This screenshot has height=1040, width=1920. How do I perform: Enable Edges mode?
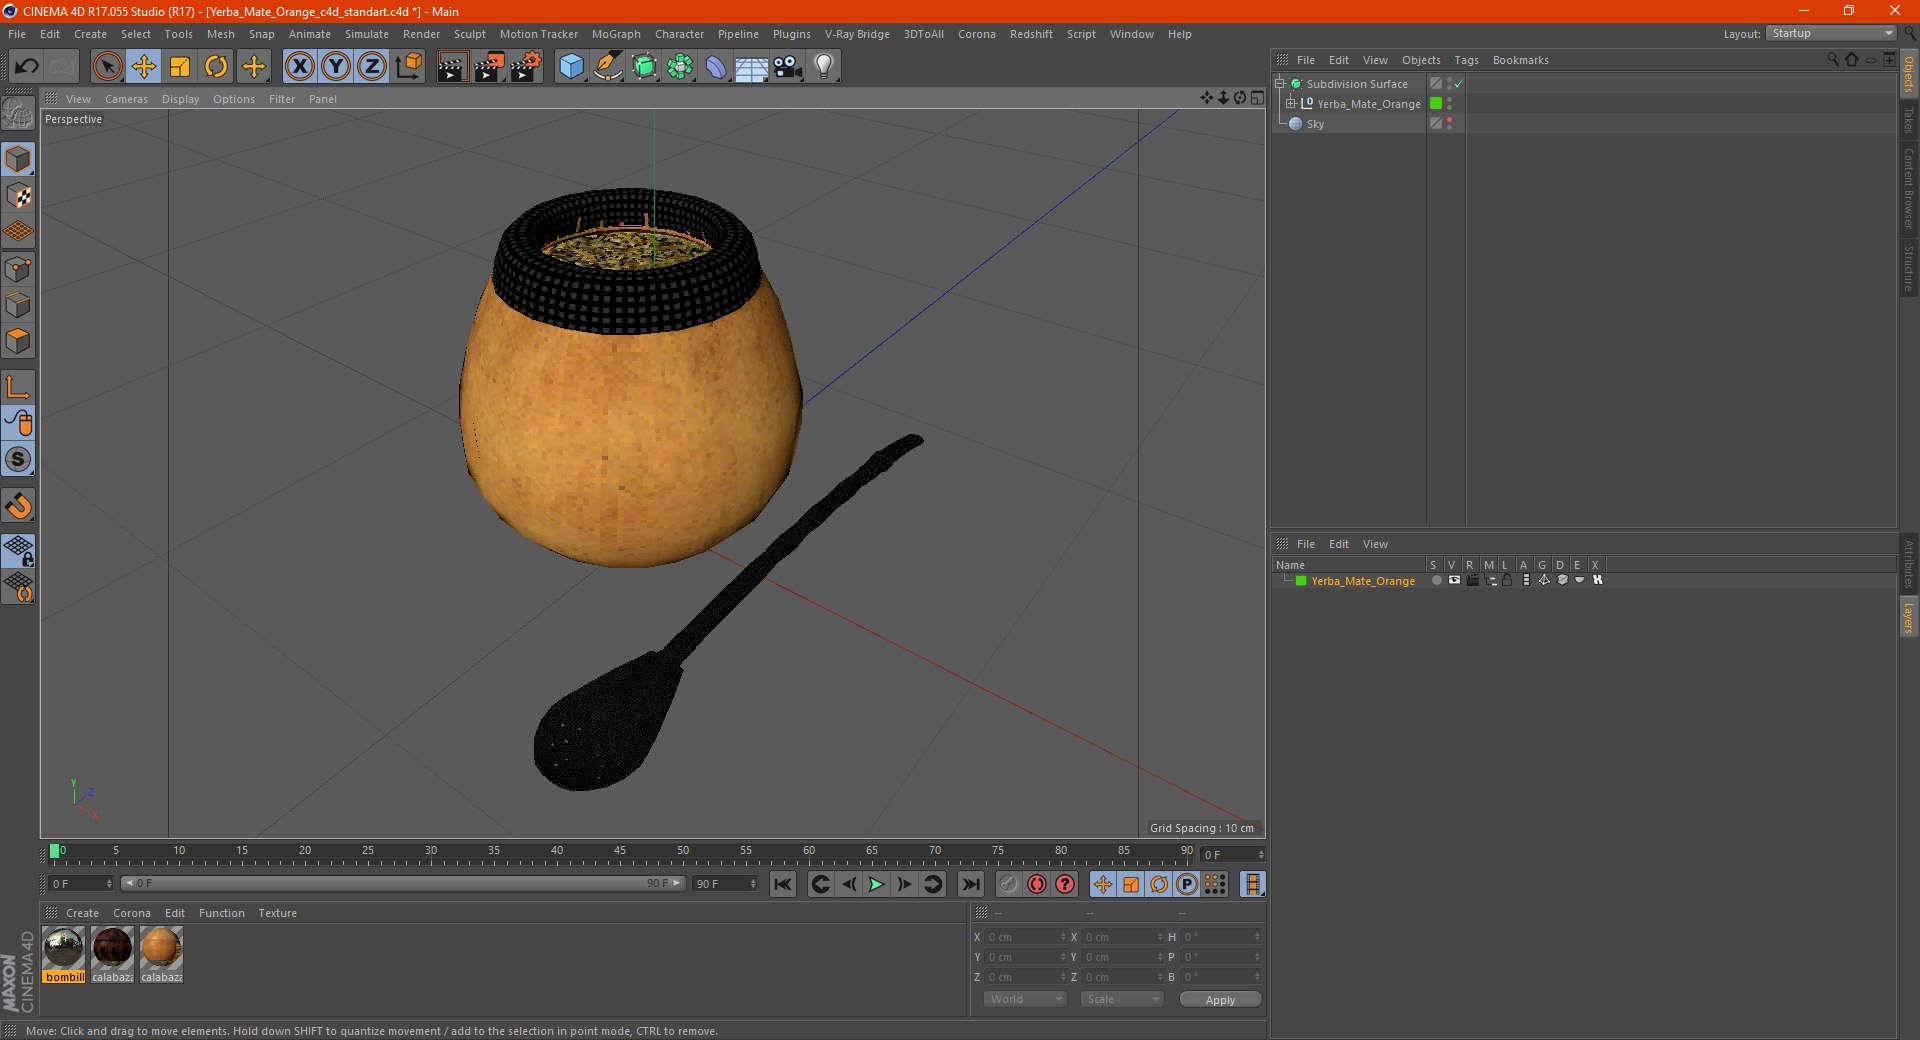pyautogui.click(x=19, y=305)
